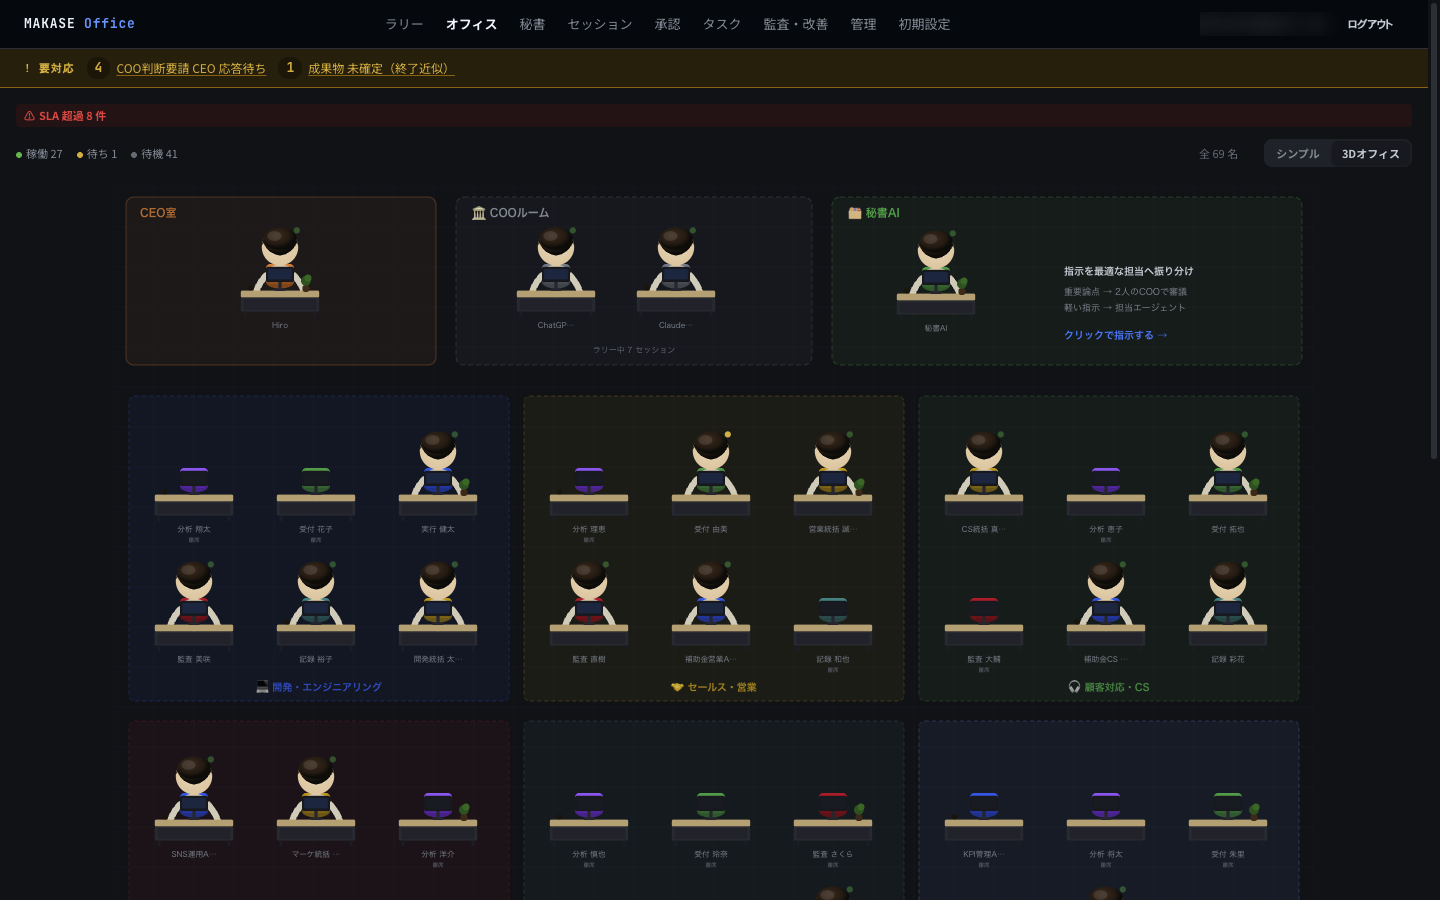Image resolution: width=1440 pixels, height=900 pixels.
Task: Click the CEO室 room title
Action: tap(158, 213)
